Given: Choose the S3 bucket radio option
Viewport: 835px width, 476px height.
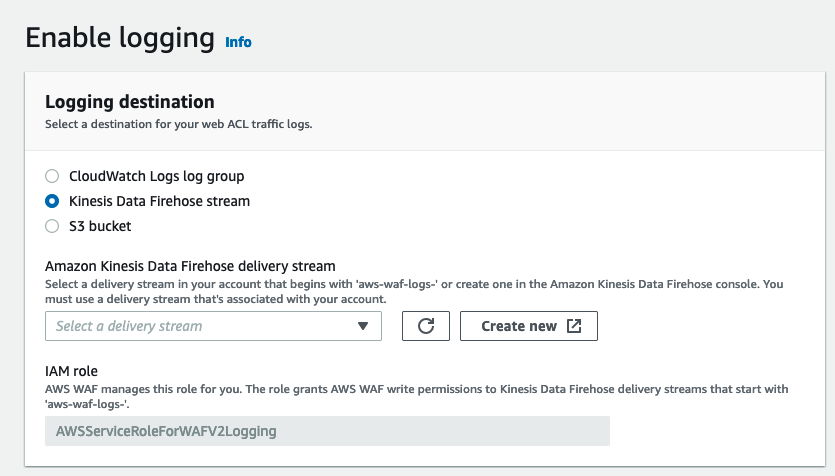Looking at the screenshot, I should 52,226.
